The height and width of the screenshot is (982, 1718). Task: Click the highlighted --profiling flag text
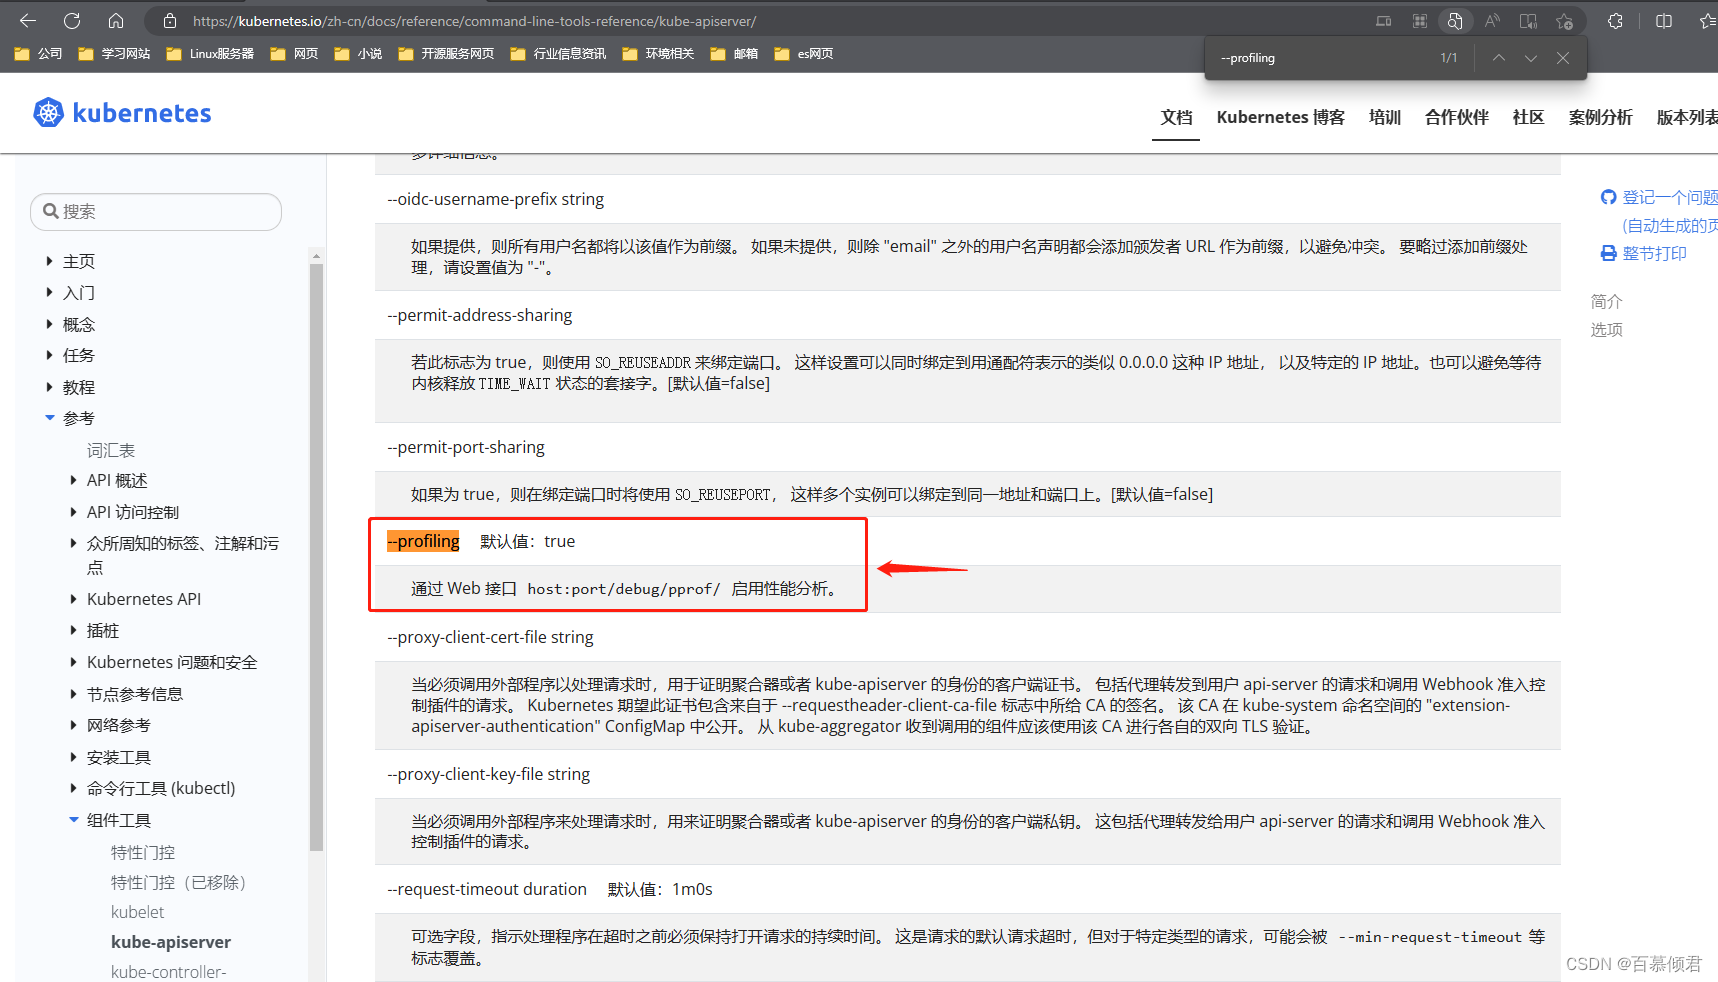pos(423,541)
